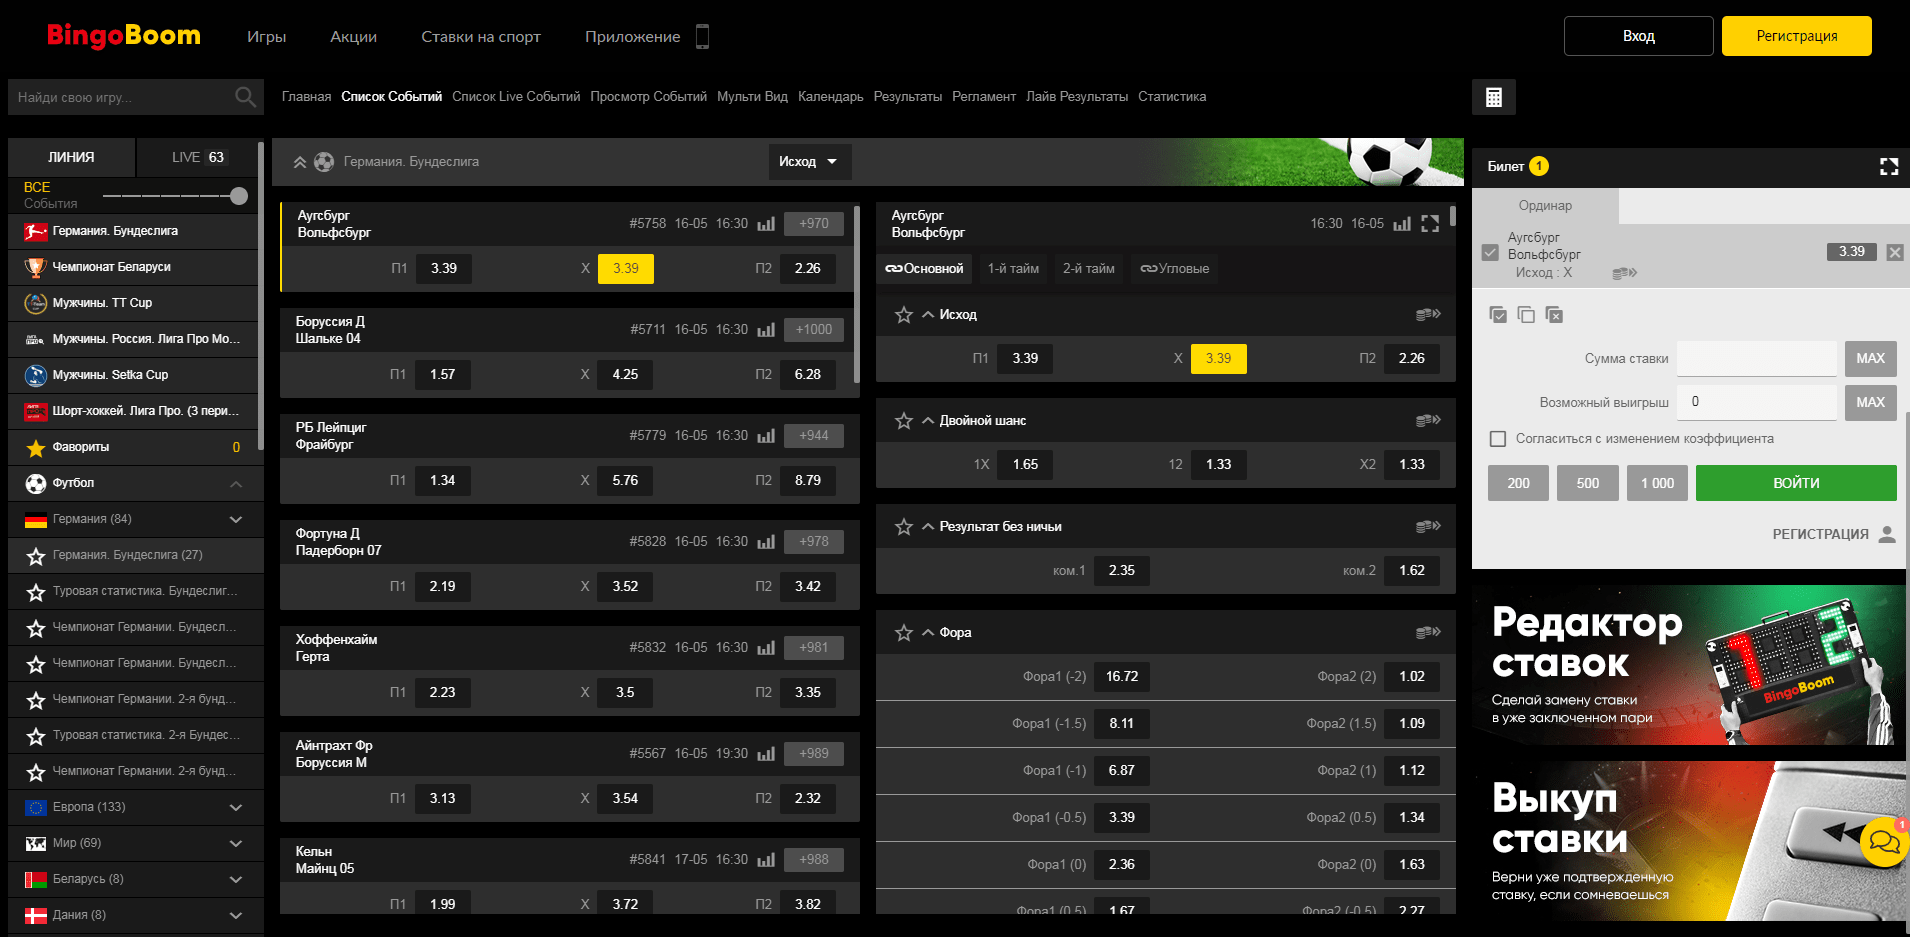1910x937 pixels.
Task: Expand Европа (133) section
Action: pyautogui.click(x=236, y=808)
